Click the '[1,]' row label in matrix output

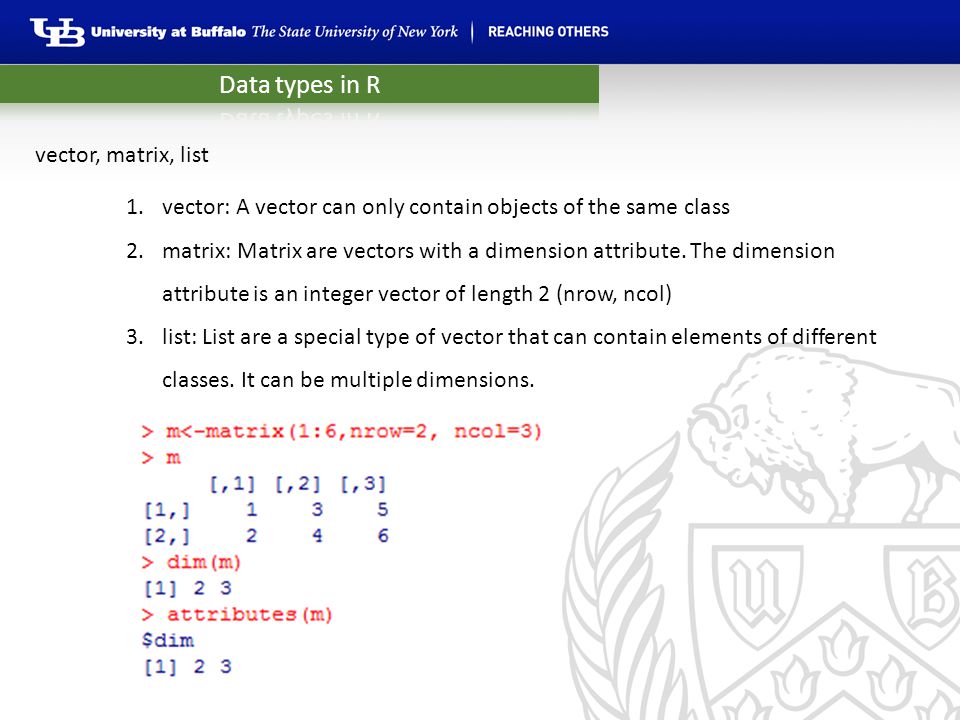pyautogui.click(x=167, y=510)
